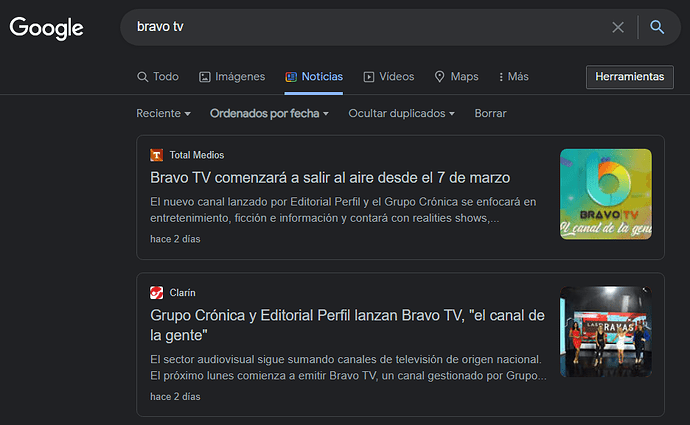Image resolution: width=690 pixels, height=425 pixels.
Task: Click the Total Medios favicon
Action: coord(157,155)
